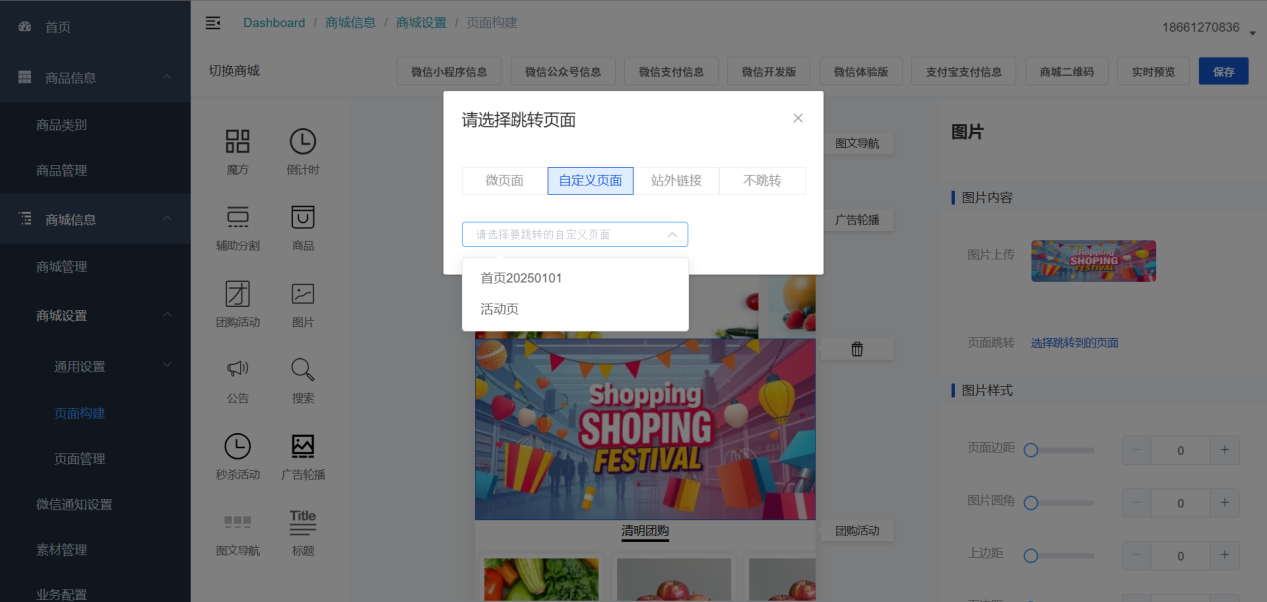Click the 页面边距 slider handle
Viewport: 1267px width, 602px height.
pyautogui.click(x=1031, y=451)
